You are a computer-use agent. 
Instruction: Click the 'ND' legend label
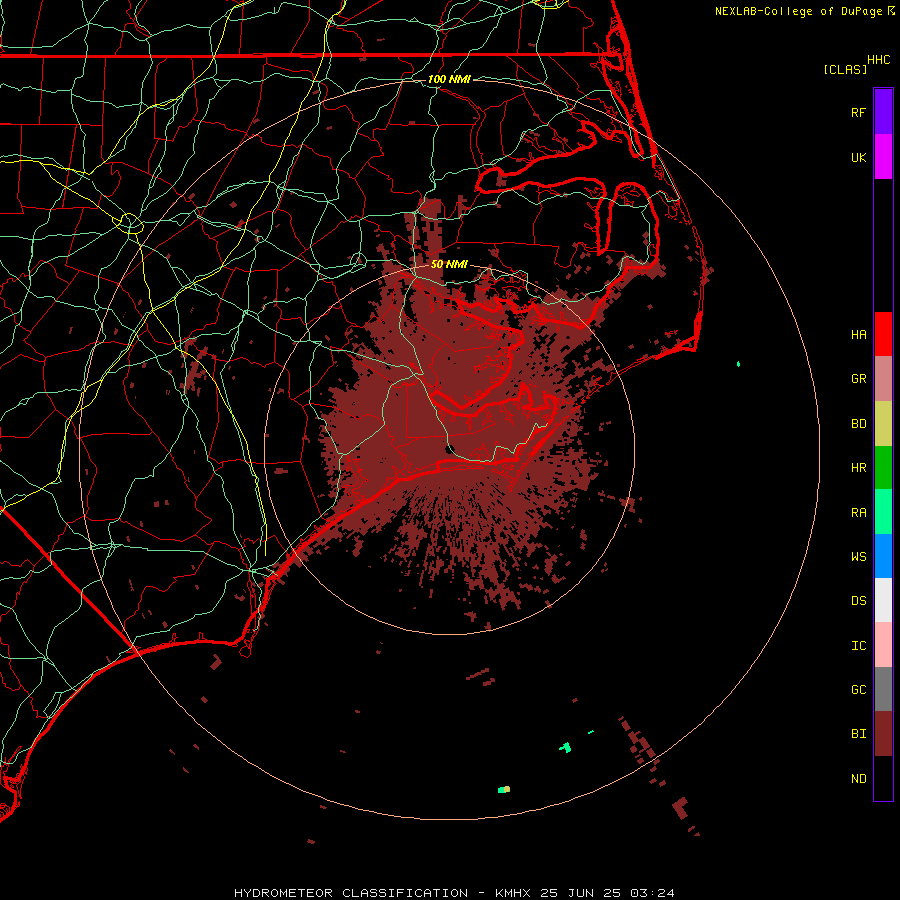[x=858, y=778]
